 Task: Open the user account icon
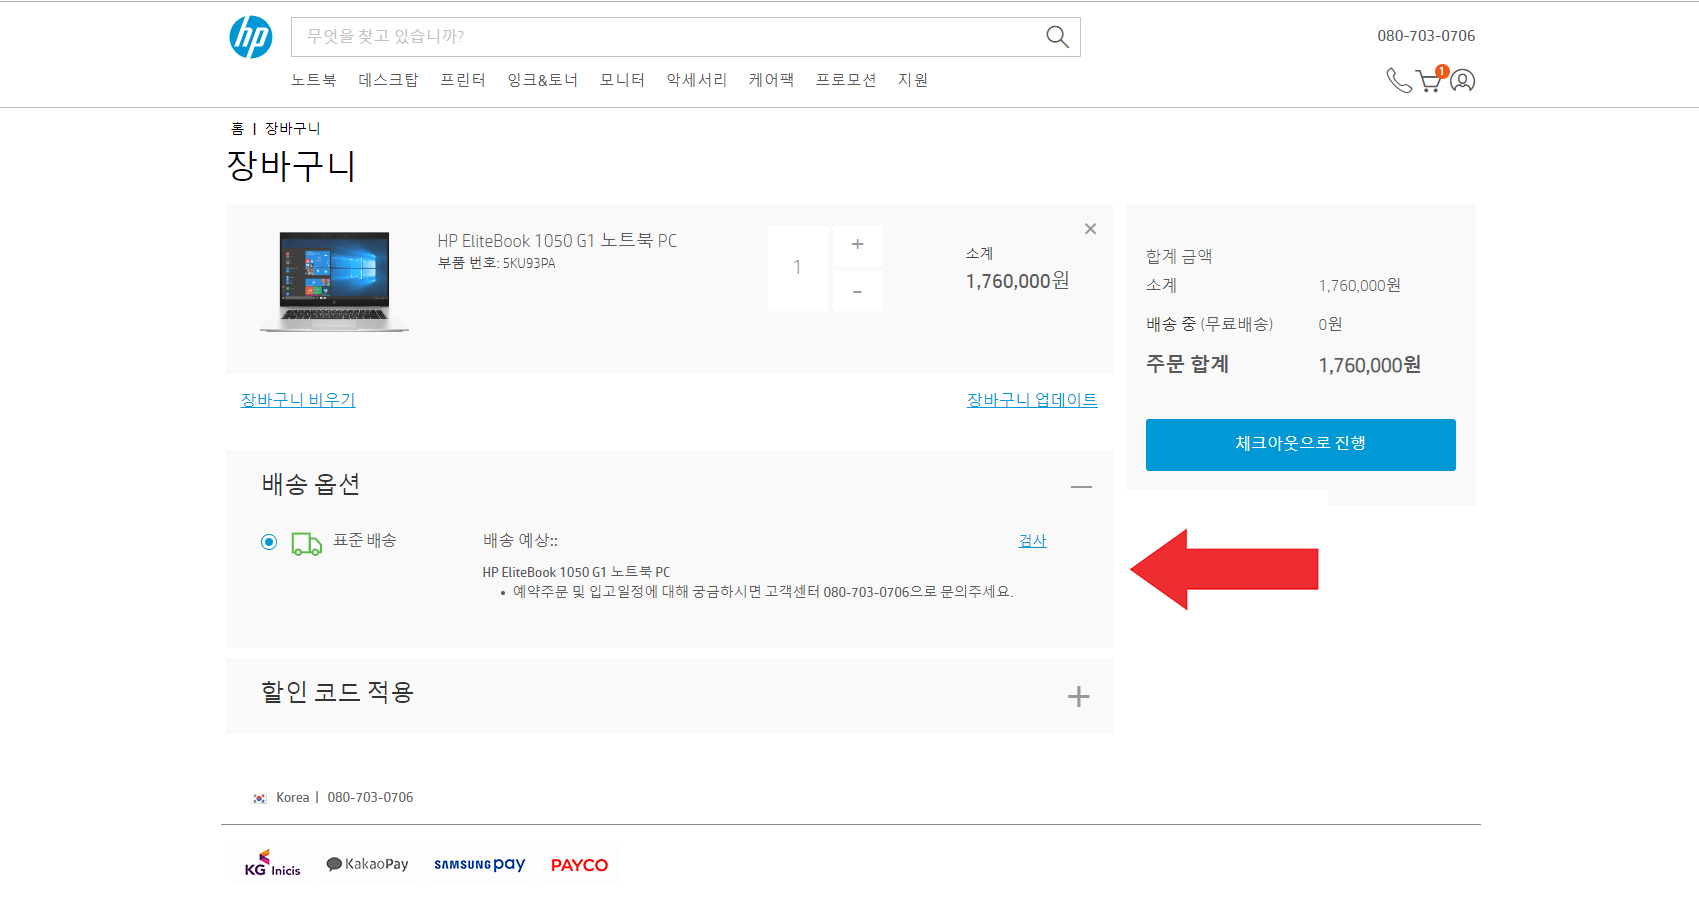tap(1463, 80)
